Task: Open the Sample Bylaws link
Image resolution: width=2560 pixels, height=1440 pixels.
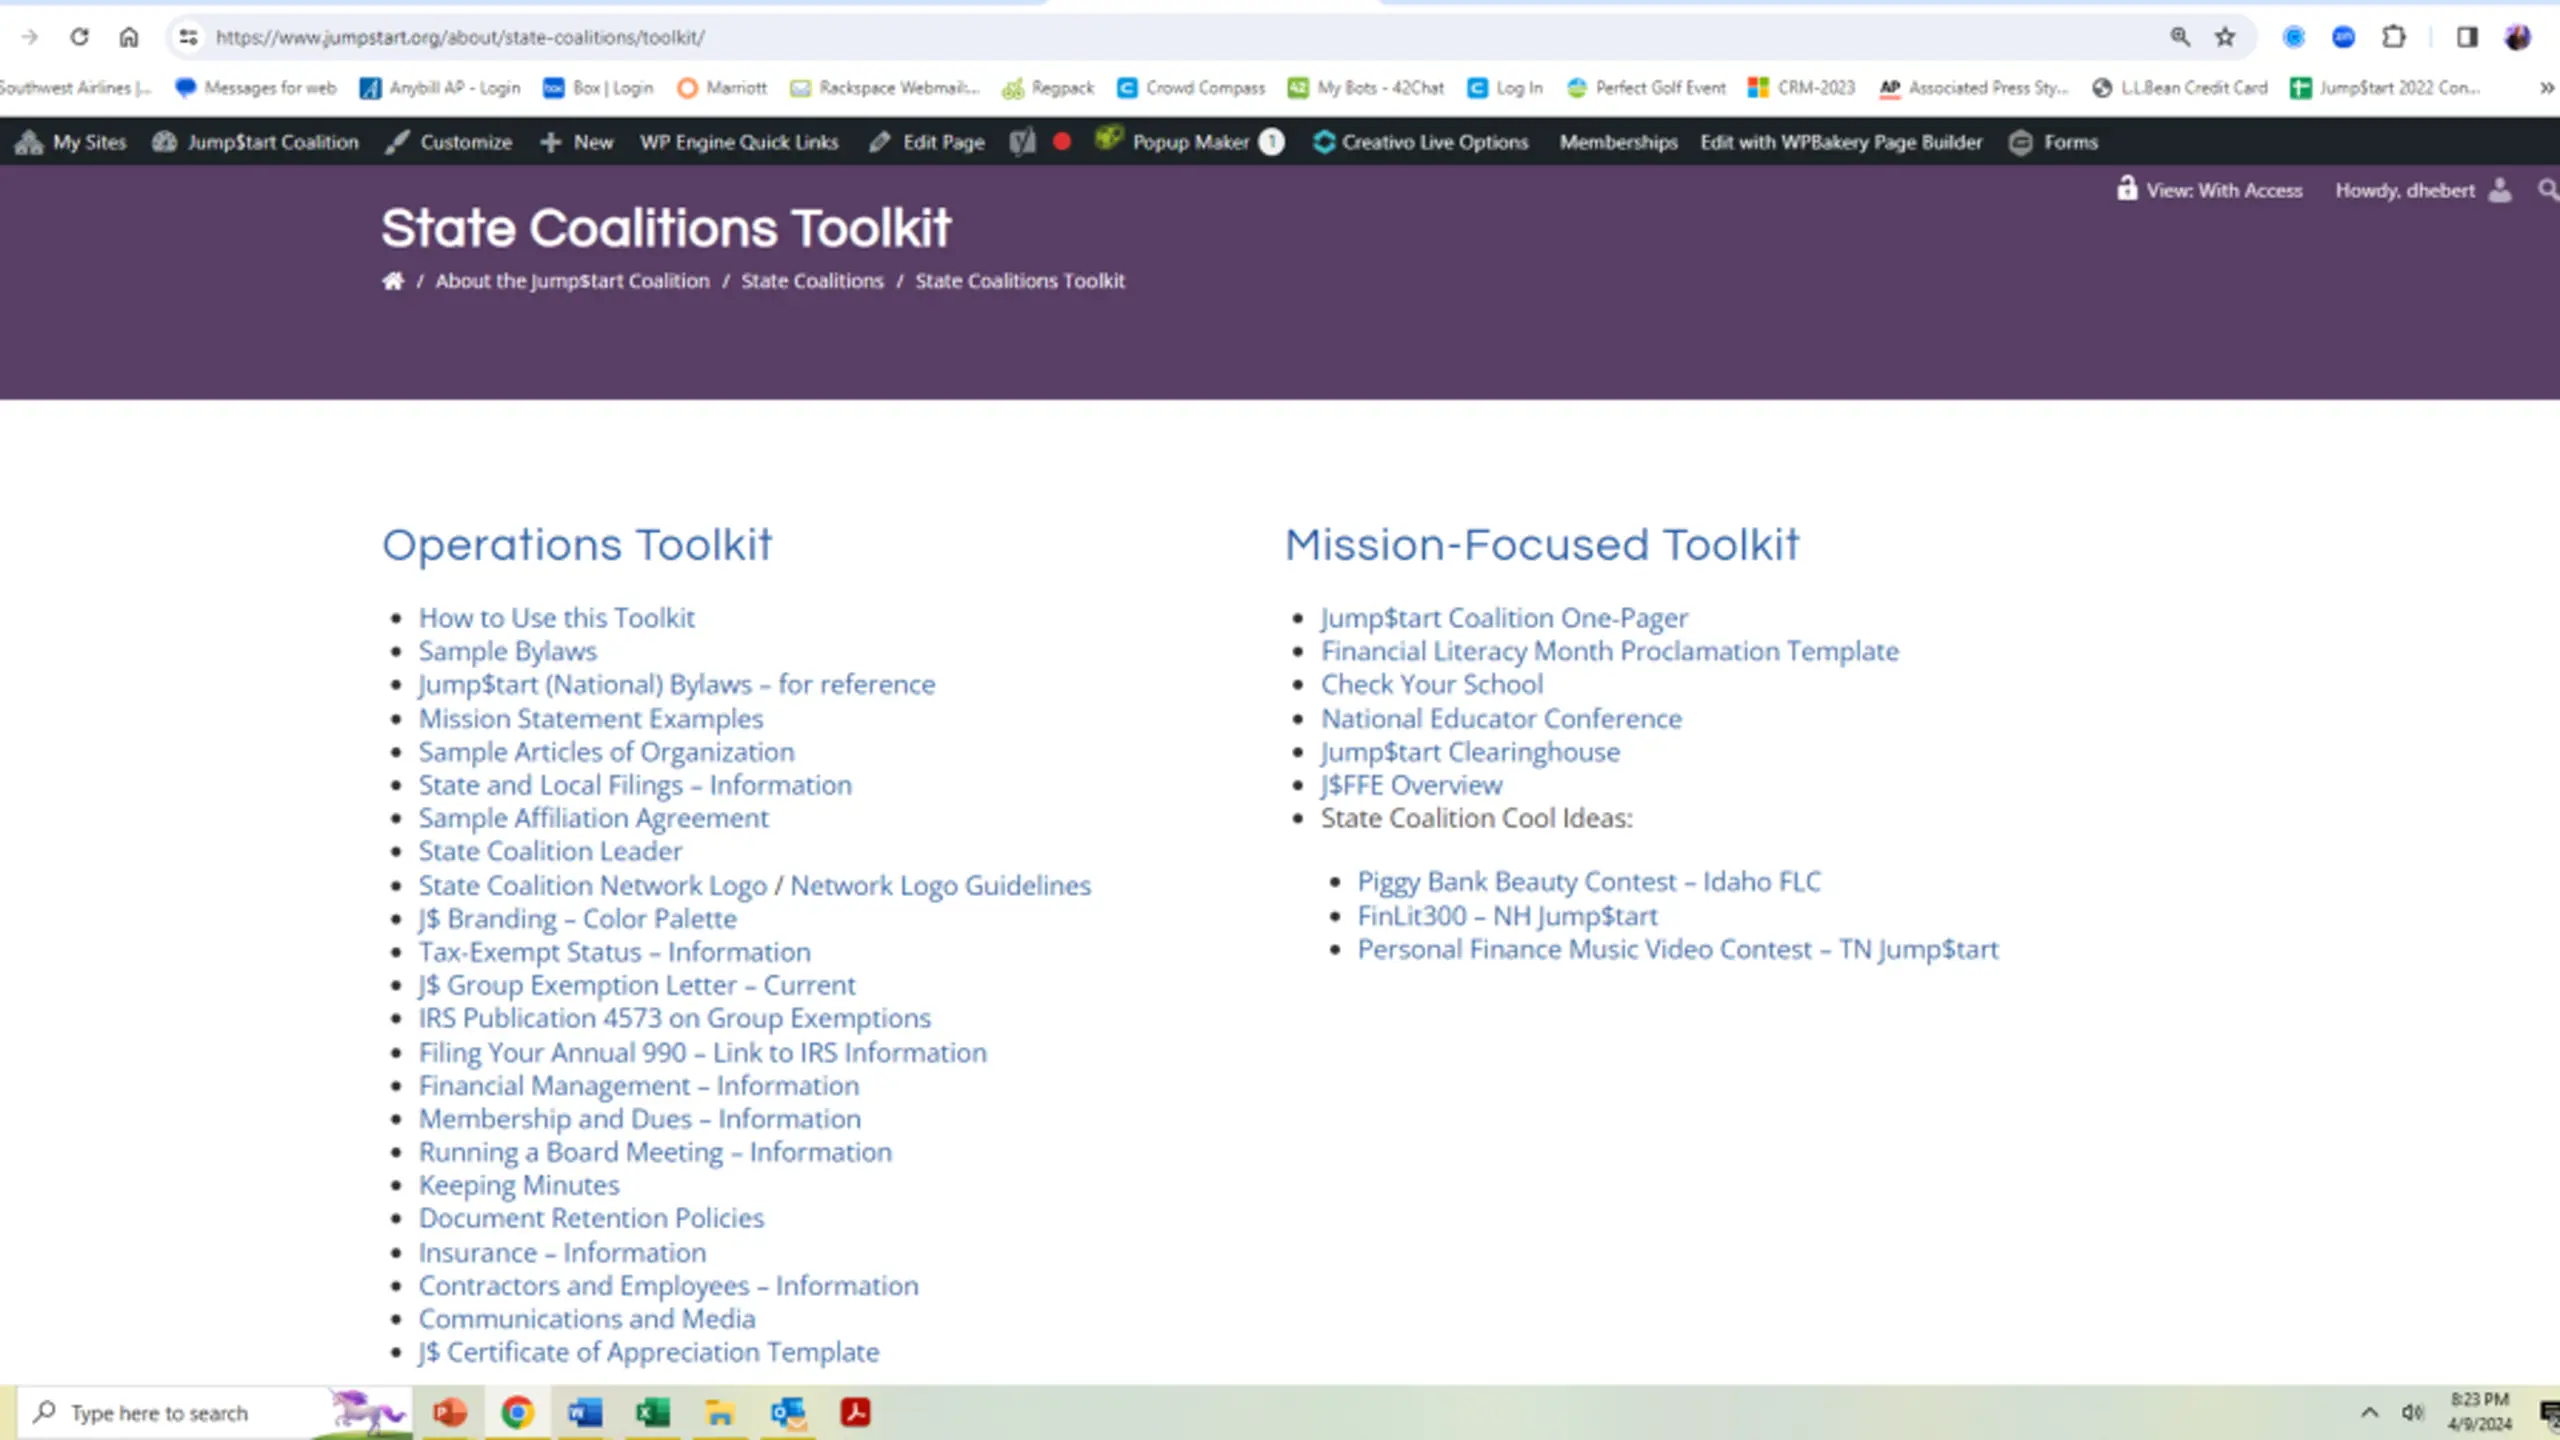Action: [x=507, y=651]
